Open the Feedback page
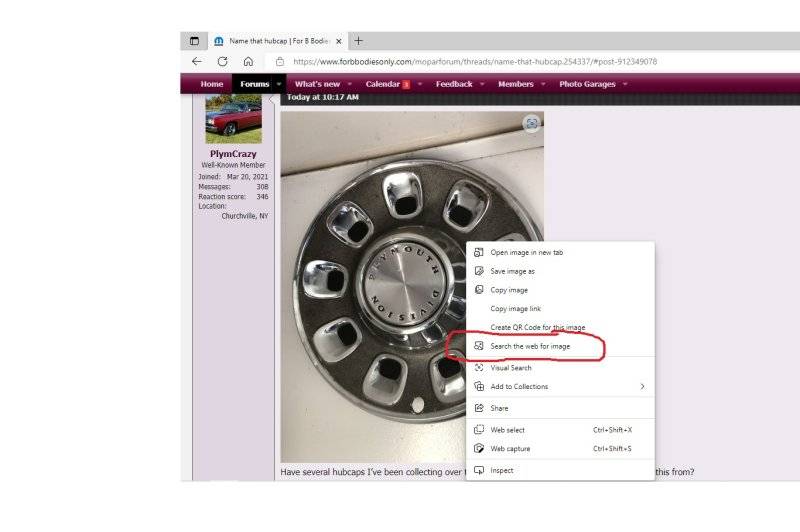Image resolution: width=800 pixels, height=532 pixels. tap(454, 84)
